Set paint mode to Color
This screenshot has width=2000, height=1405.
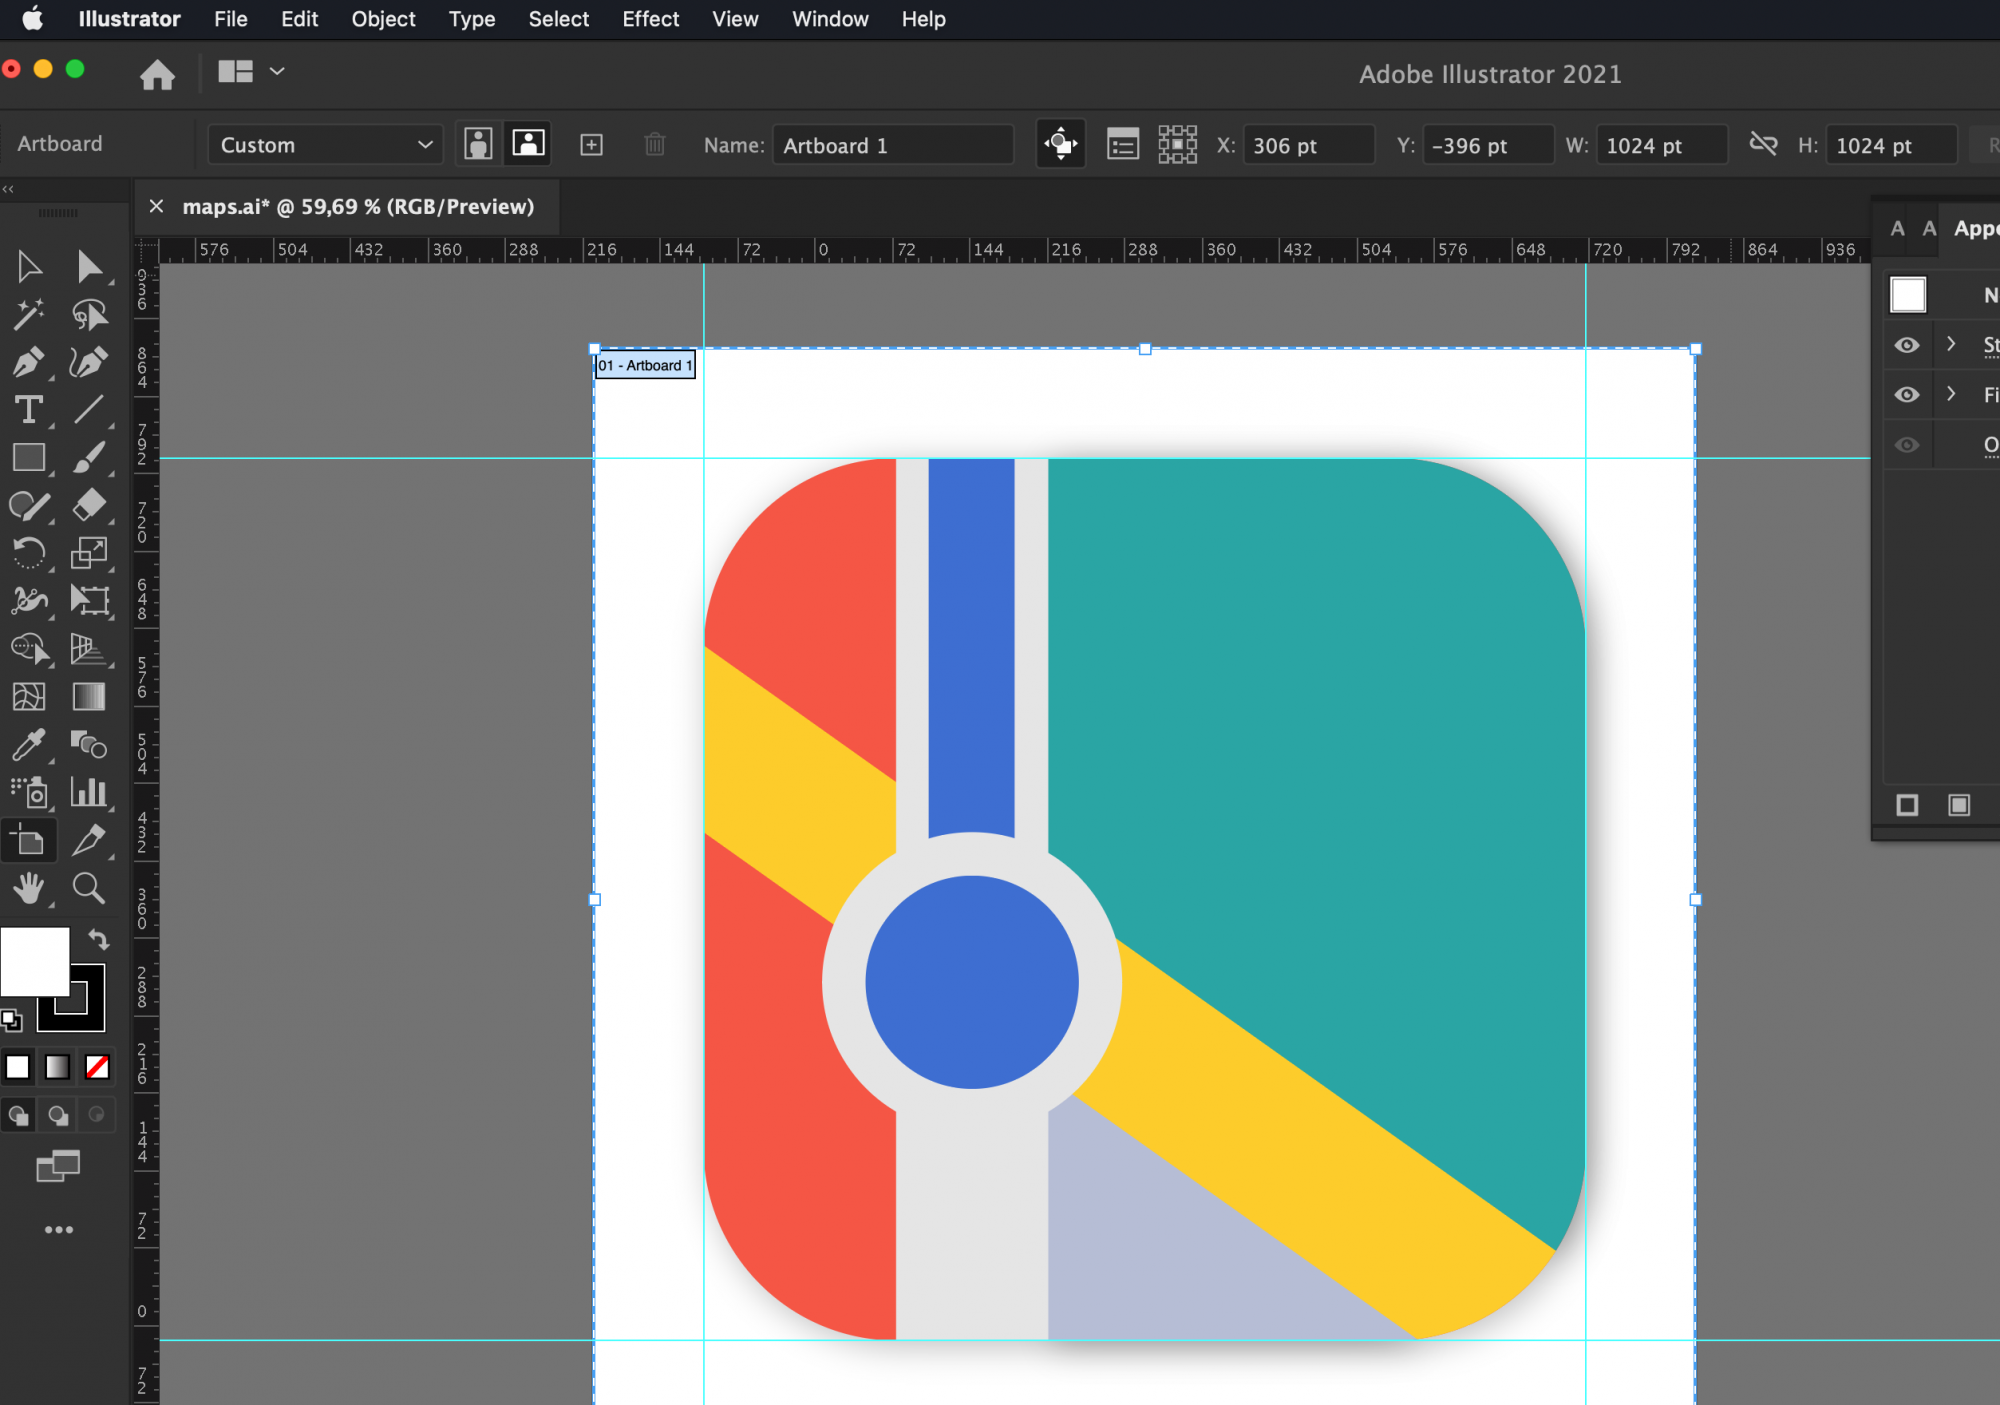(x=18, y=1067)
